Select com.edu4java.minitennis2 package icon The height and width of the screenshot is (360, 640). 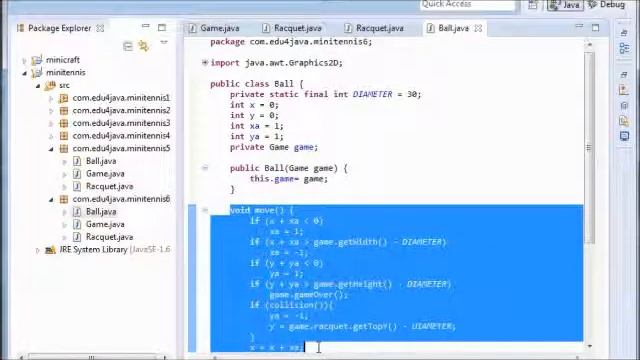click(x=64, y=111)
